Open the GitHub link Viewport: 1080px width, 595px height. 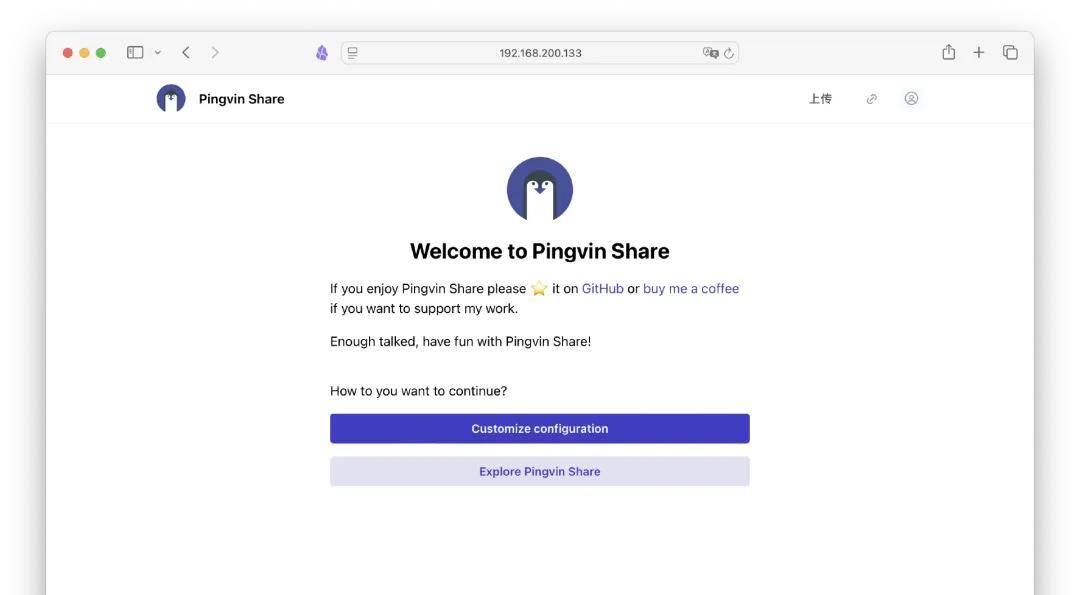point(603,289)
